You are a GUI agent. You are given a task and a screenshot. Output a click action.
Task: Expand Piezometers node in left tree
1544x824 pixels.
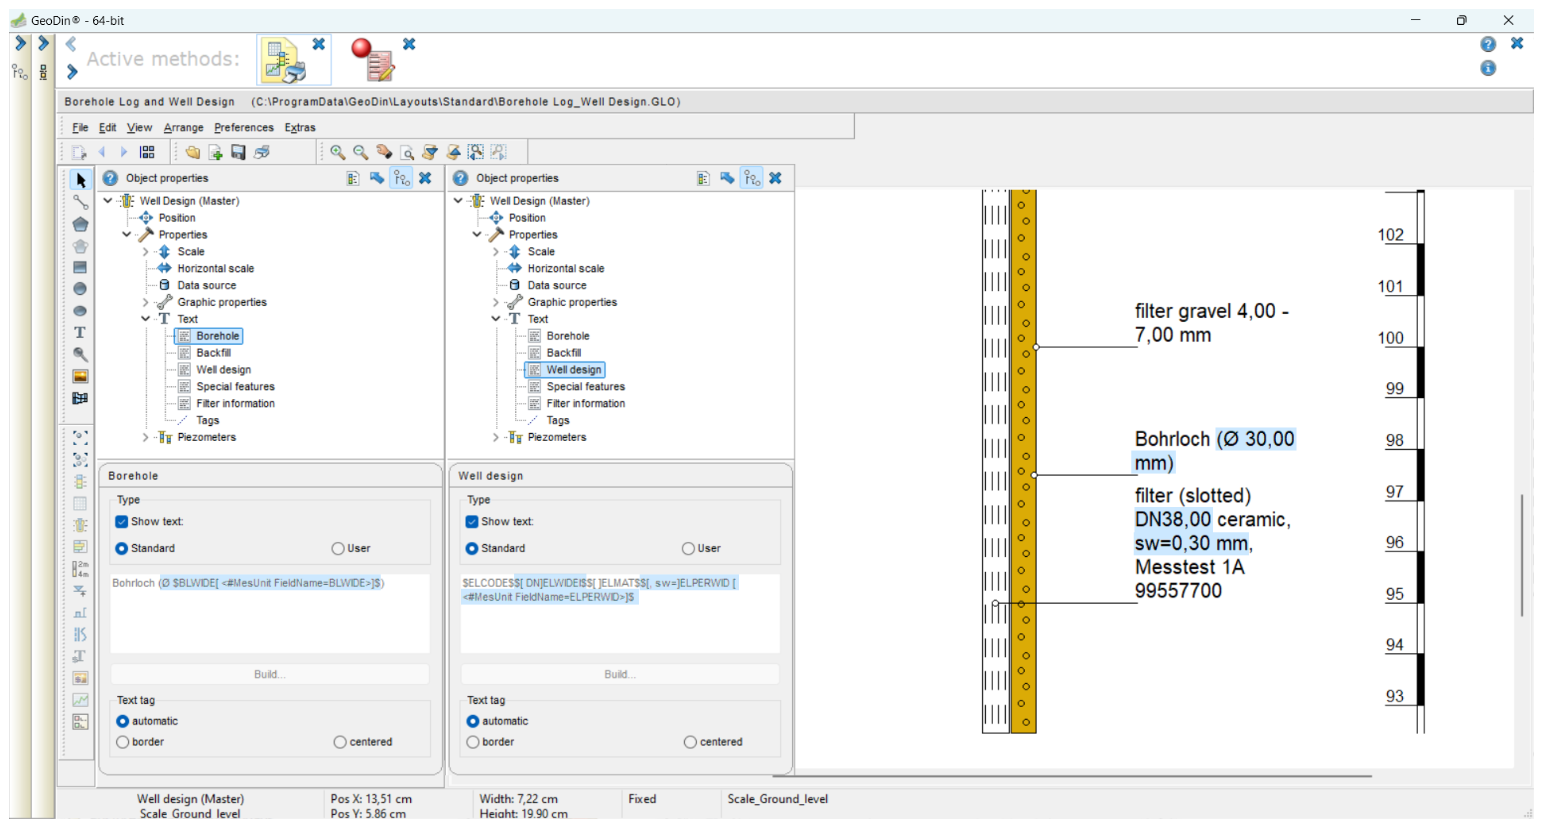coord(145,438)
